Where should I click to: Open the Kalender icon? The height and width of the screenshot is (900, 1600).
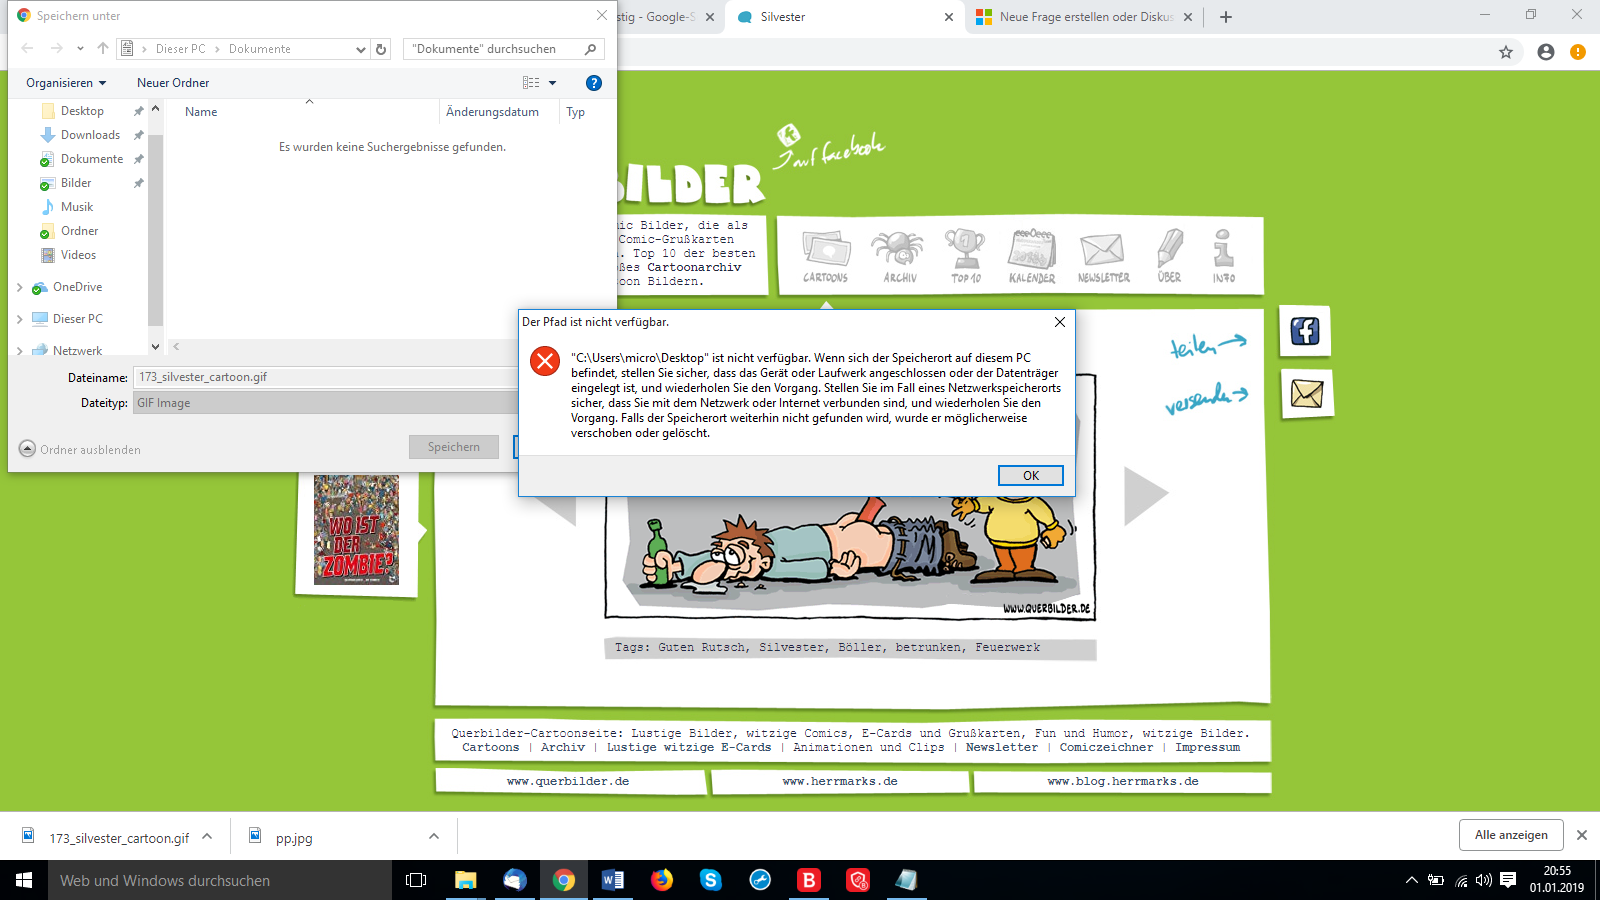[x=1032, y=256]
